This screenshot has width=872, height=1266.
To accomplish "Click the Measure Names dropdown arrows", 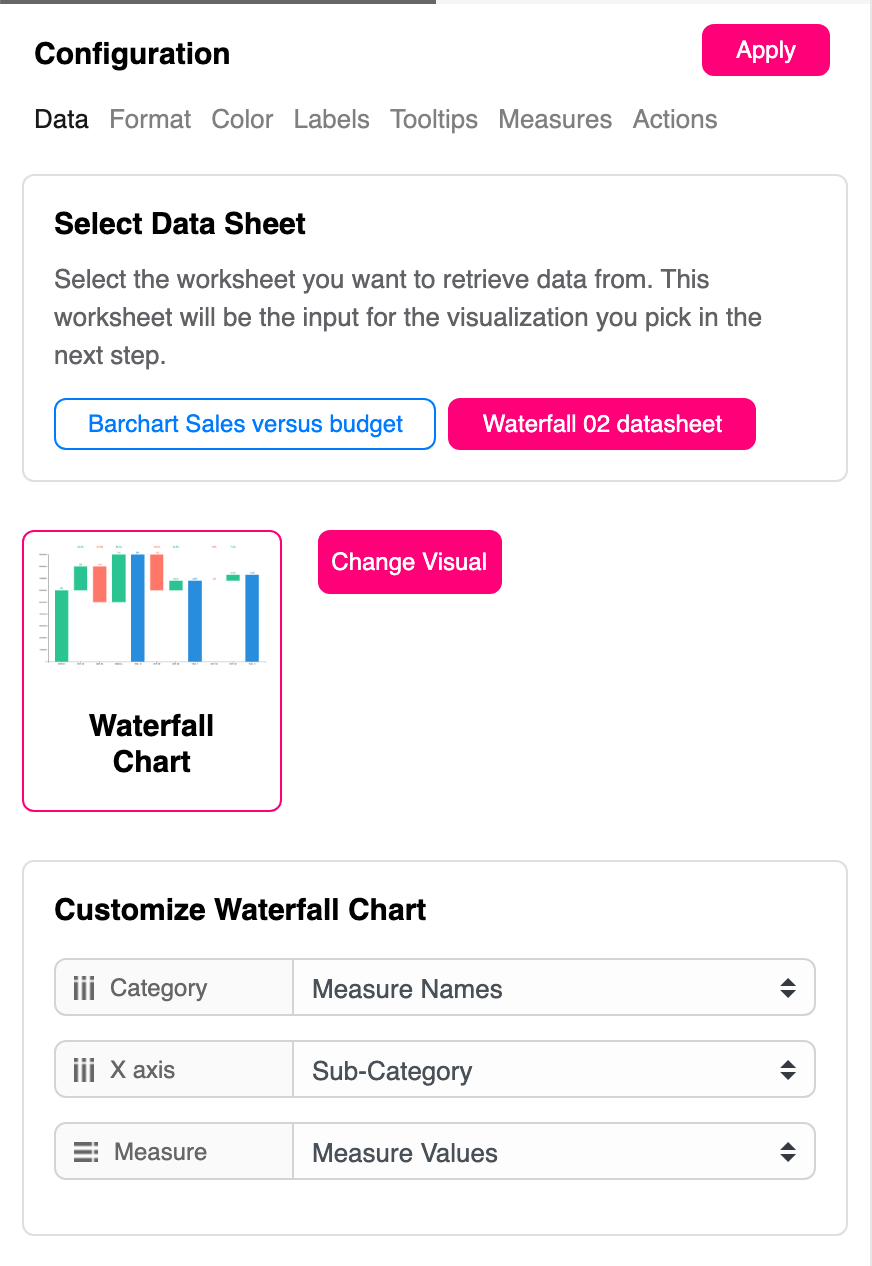I will click(788, 989).
